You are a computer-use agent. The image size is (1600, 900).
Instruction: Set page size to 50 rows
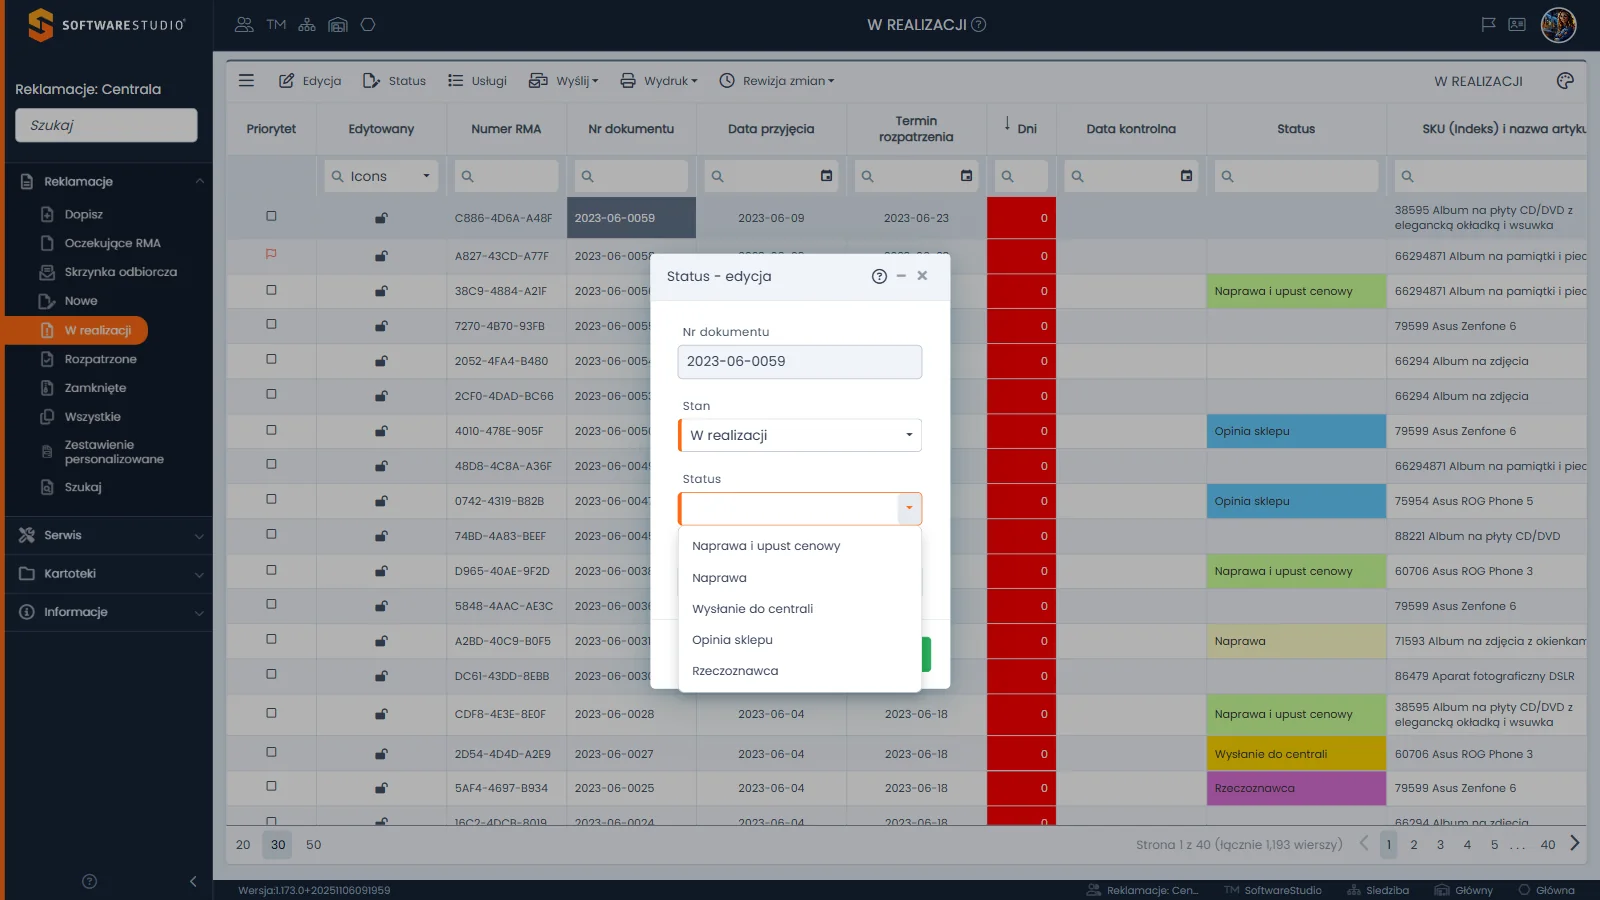point(313,845)
